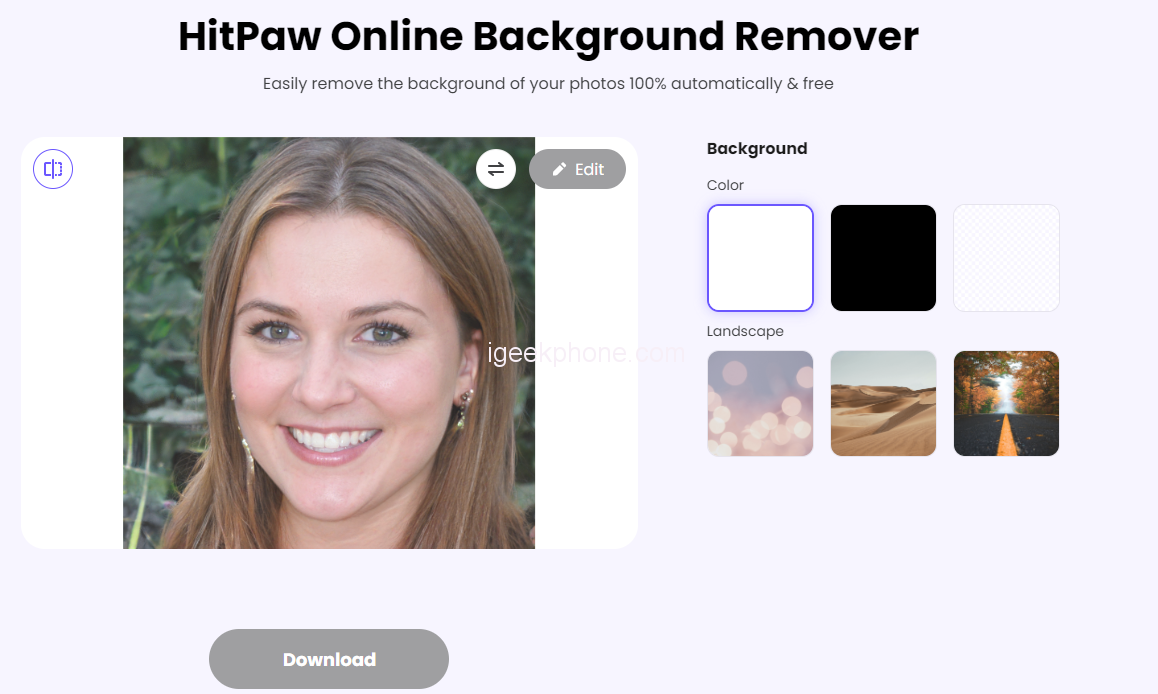
Task: Click the Background section heading
Action: click(x=757, y=148)
